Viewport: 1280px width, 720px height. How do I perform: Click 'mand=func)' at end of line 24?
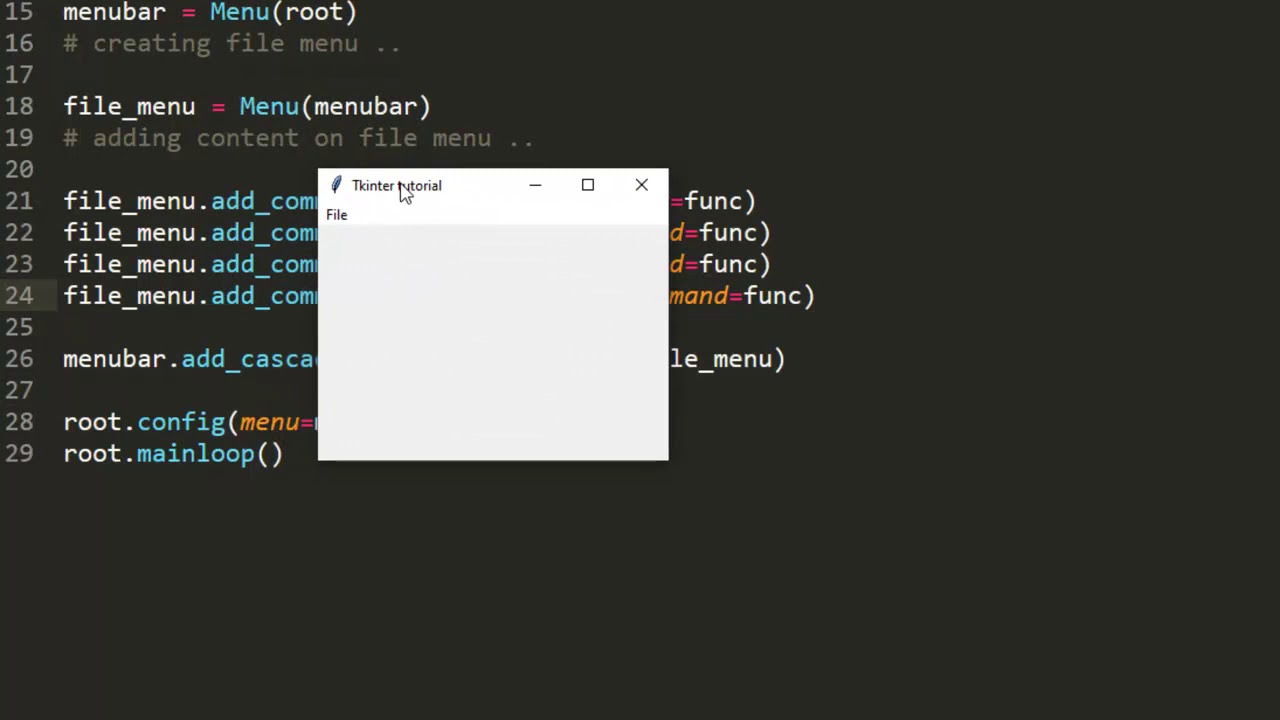[743, 296]
